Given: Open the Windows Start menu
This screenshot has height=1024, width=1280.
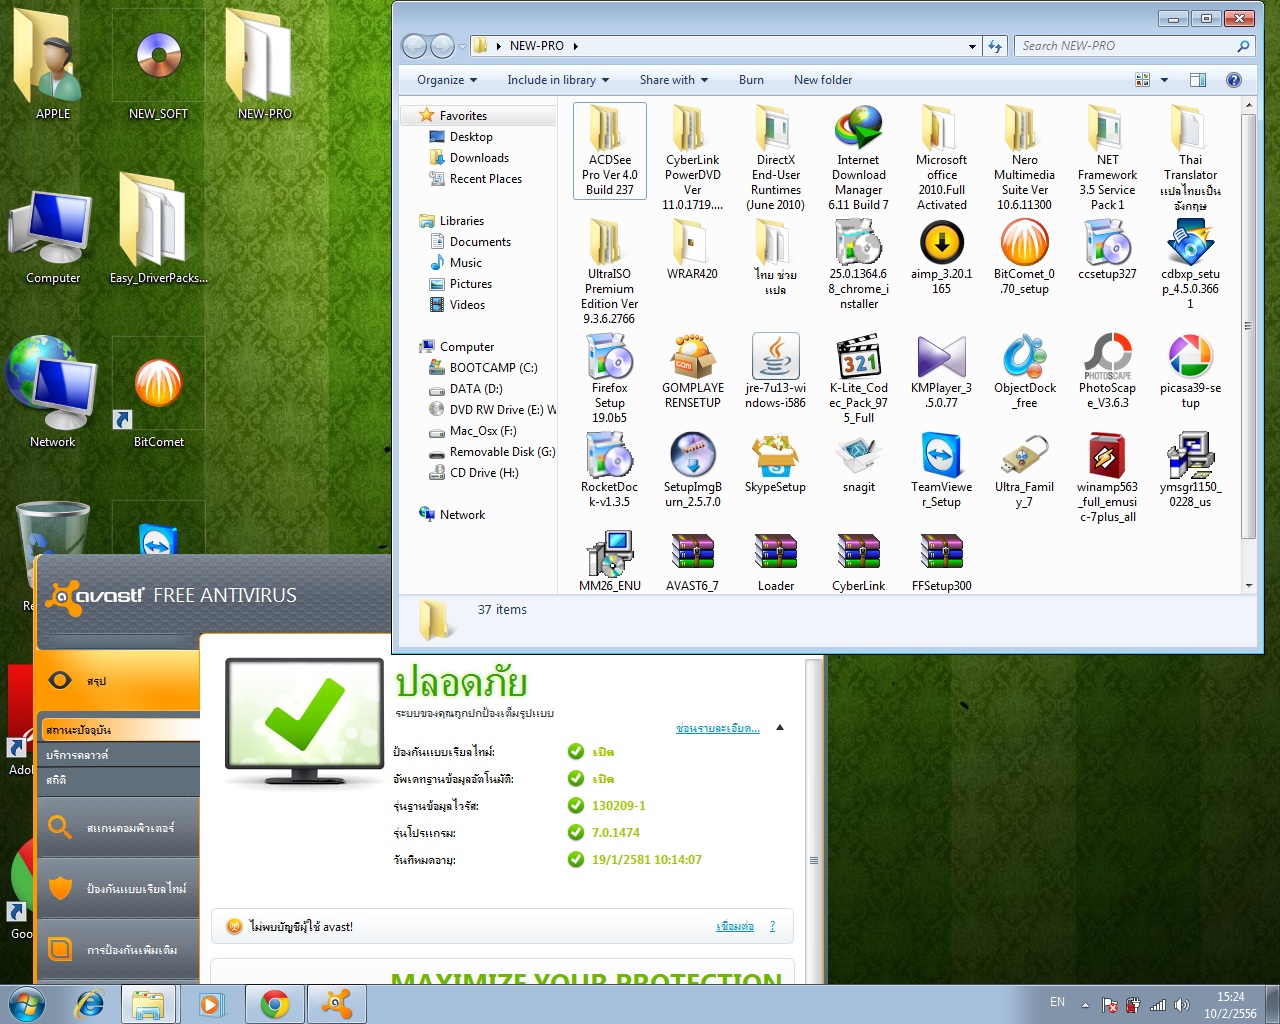Looking at the screenshot, I should pos(27,1004).
